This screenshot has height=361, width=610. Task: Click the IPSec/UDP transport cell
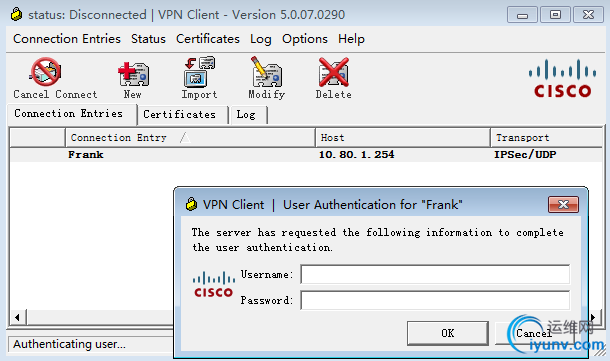click(x=525, y=155)
